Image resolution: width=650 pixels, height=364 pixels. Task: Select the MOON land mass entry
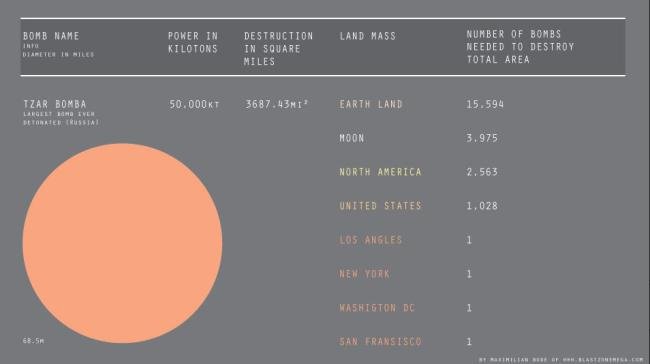point(352,138)
